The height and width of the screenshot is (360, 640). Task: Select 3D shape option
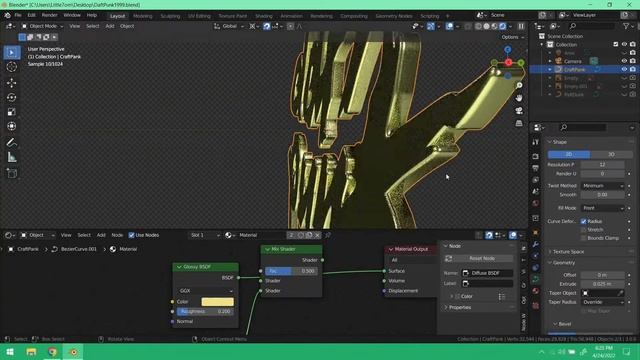point(611,154)
